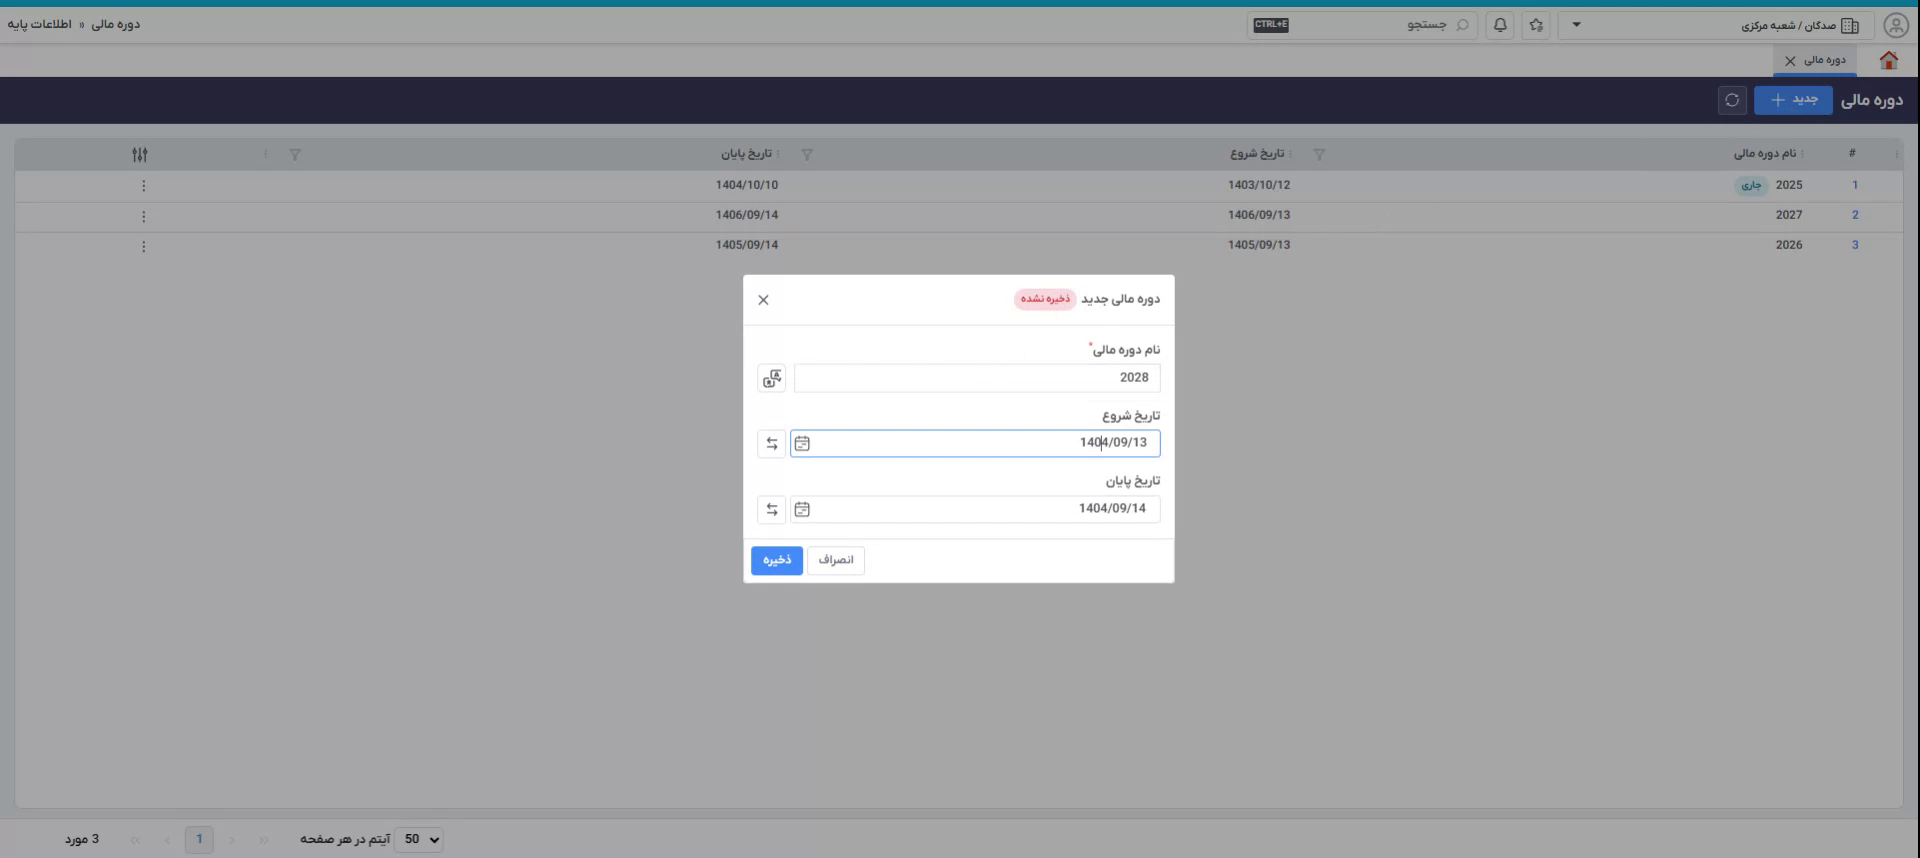1920x858 pixels.
Task: Open calendar picker for تاریخ شروع
Action: pyautogui.click(x=802, y=443)
